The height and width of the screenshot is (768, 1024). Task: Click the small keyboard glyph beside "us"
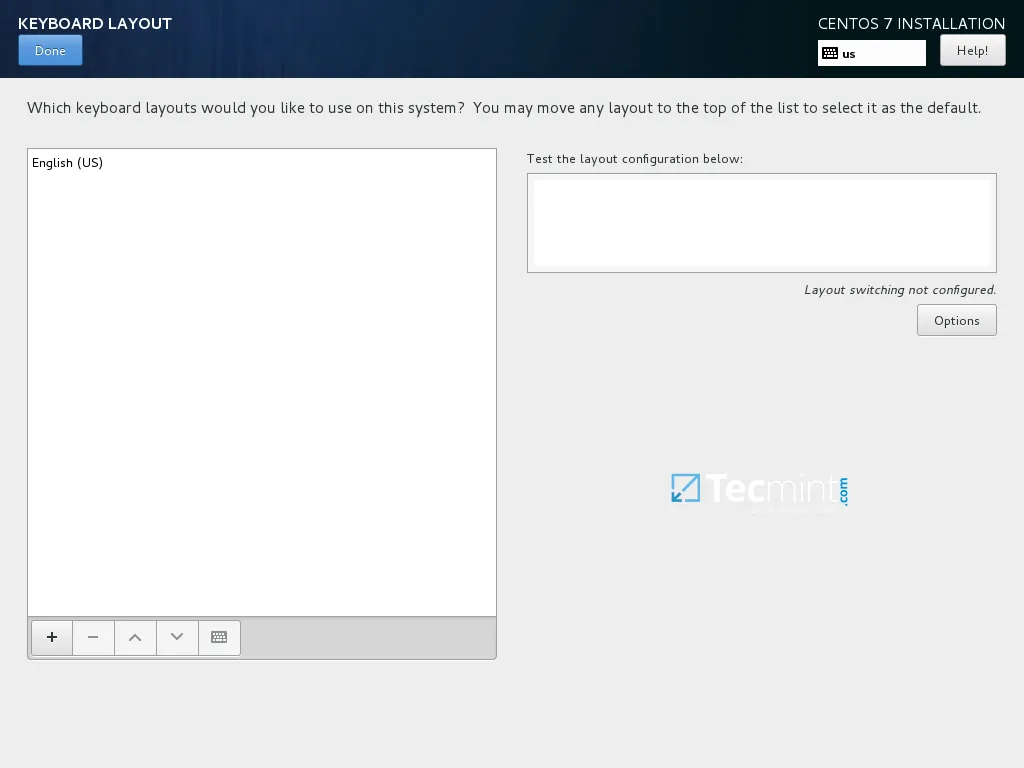click(x=829, y=52)
